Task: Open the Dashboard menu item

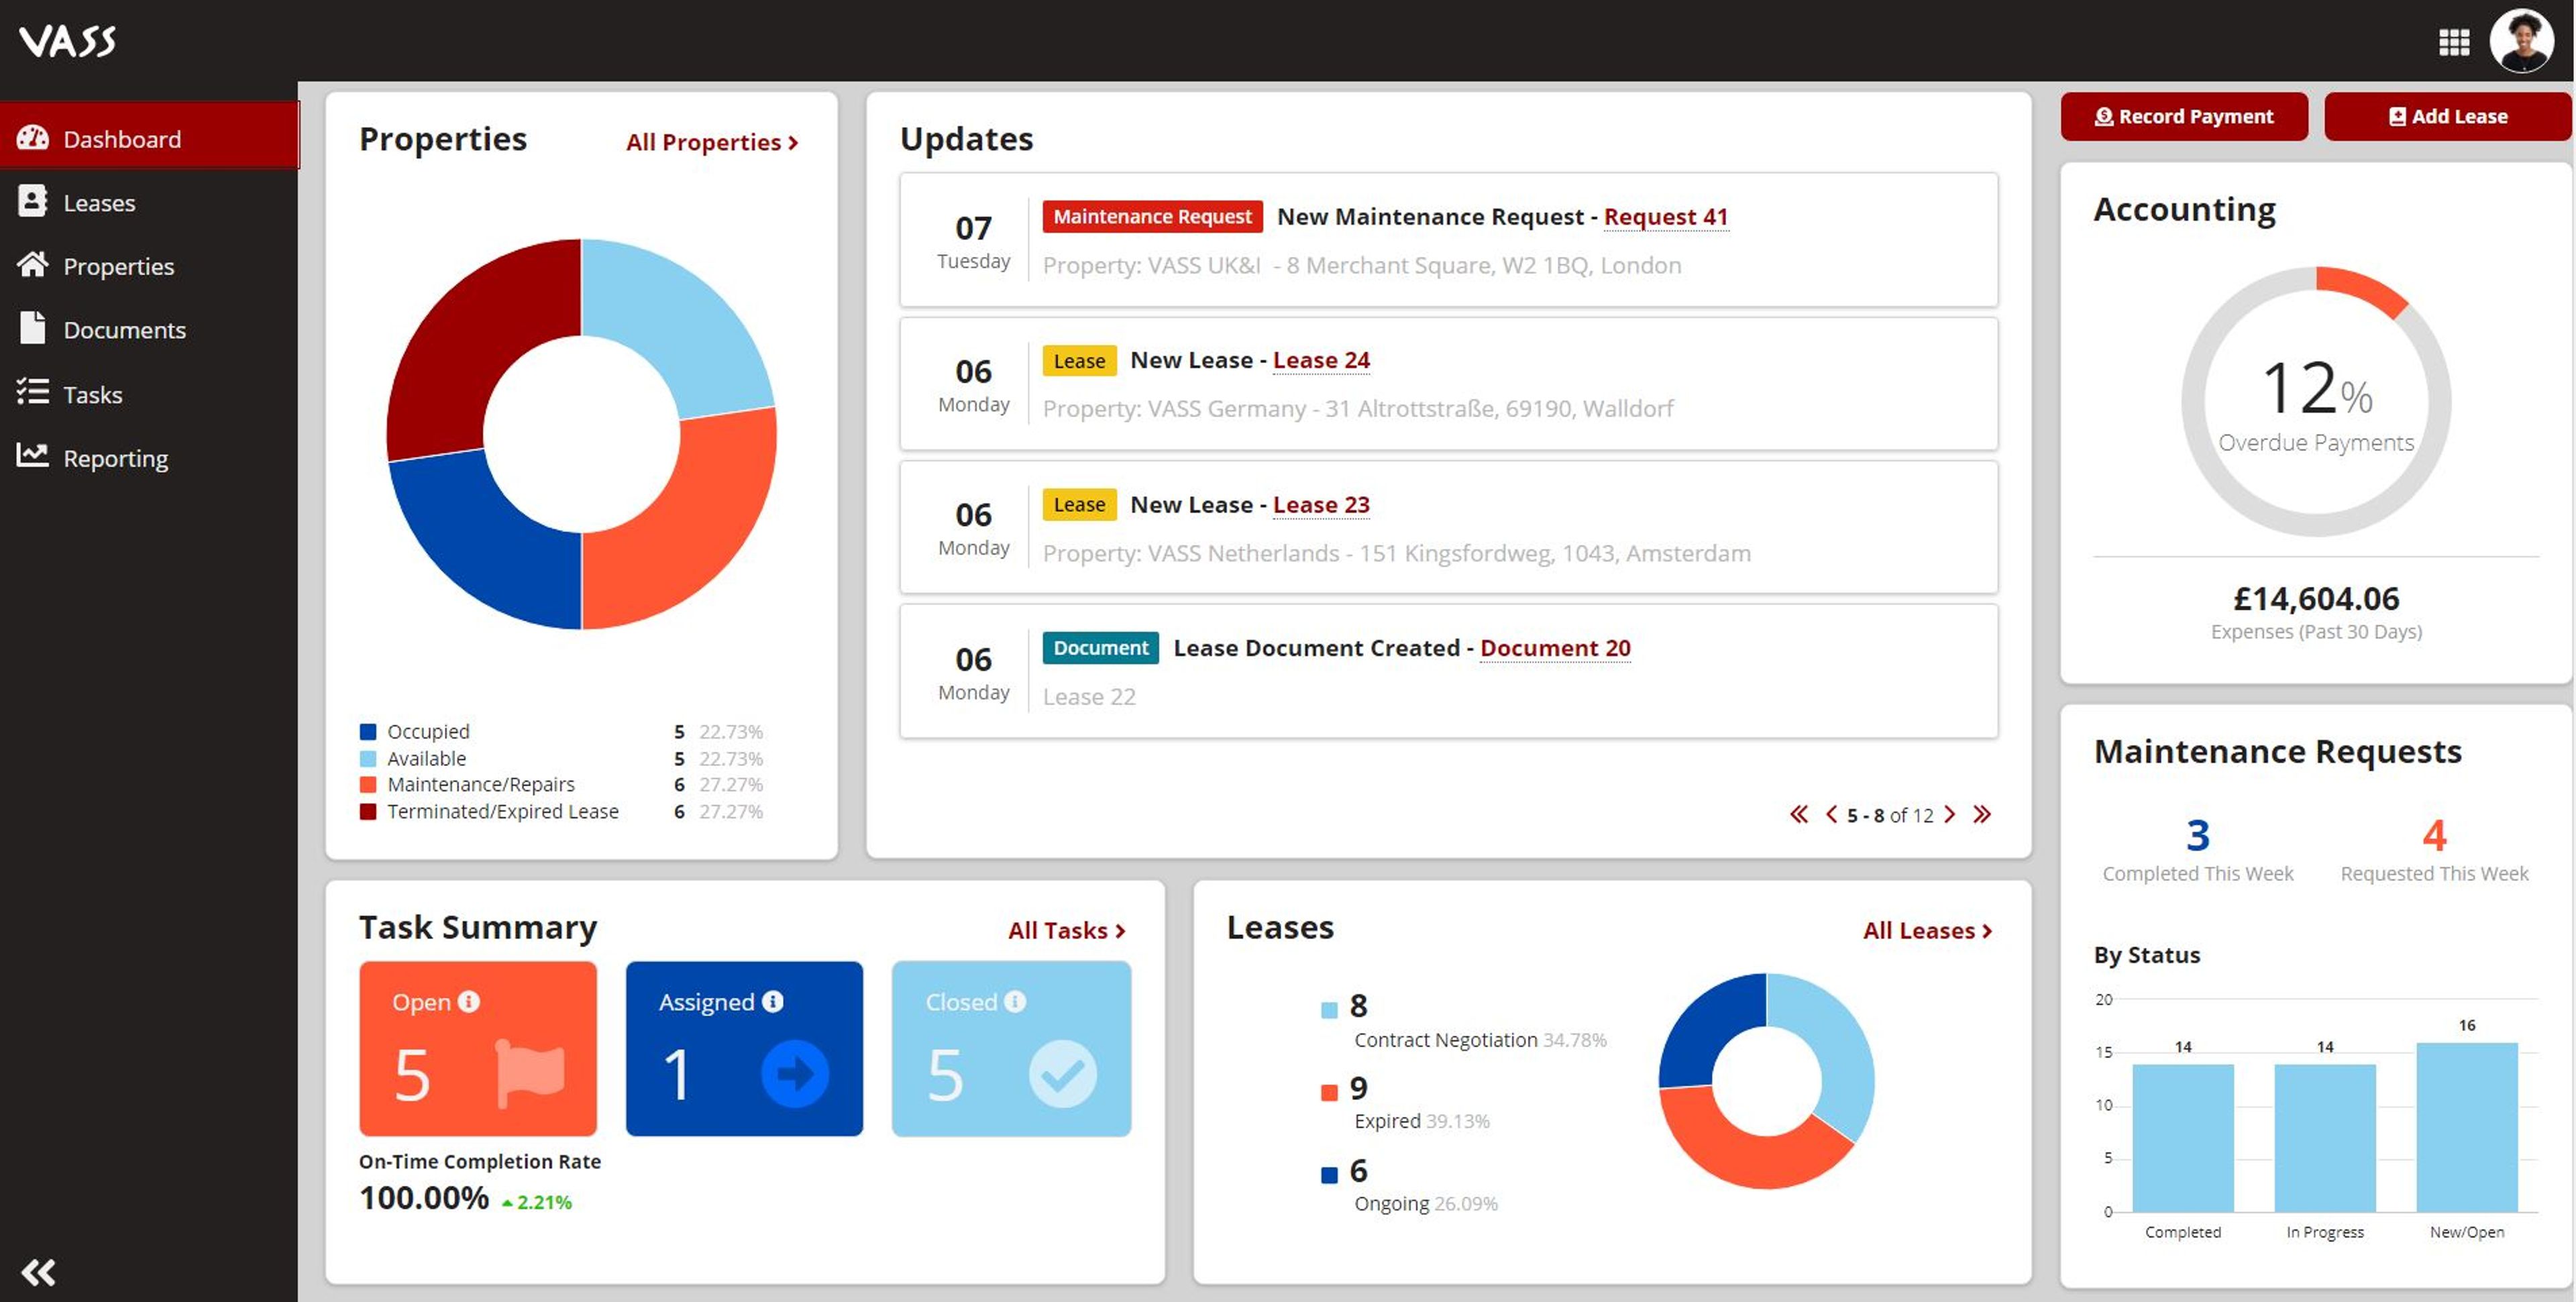Action: pos(149,135)
